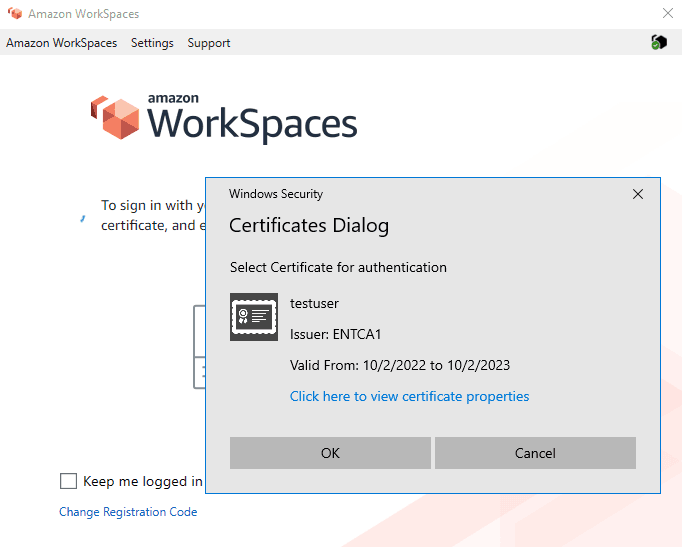The width and height of the screenshot is (682, 547).
Task: Open the Support menu
Action: click(x=209, y=43)
